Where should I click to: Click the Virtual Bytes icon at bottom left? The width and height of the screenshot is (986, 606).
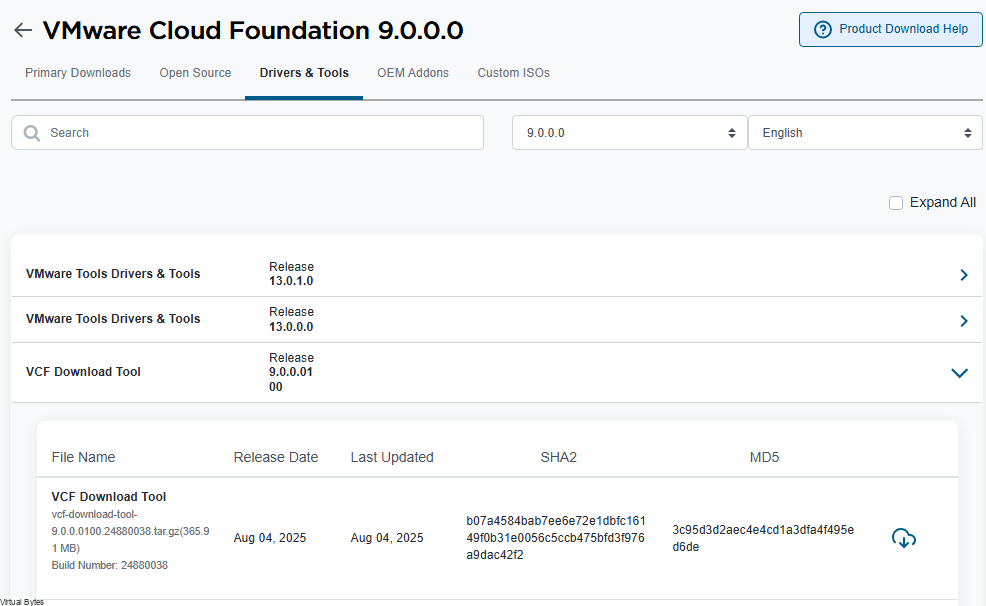point(22,601)
